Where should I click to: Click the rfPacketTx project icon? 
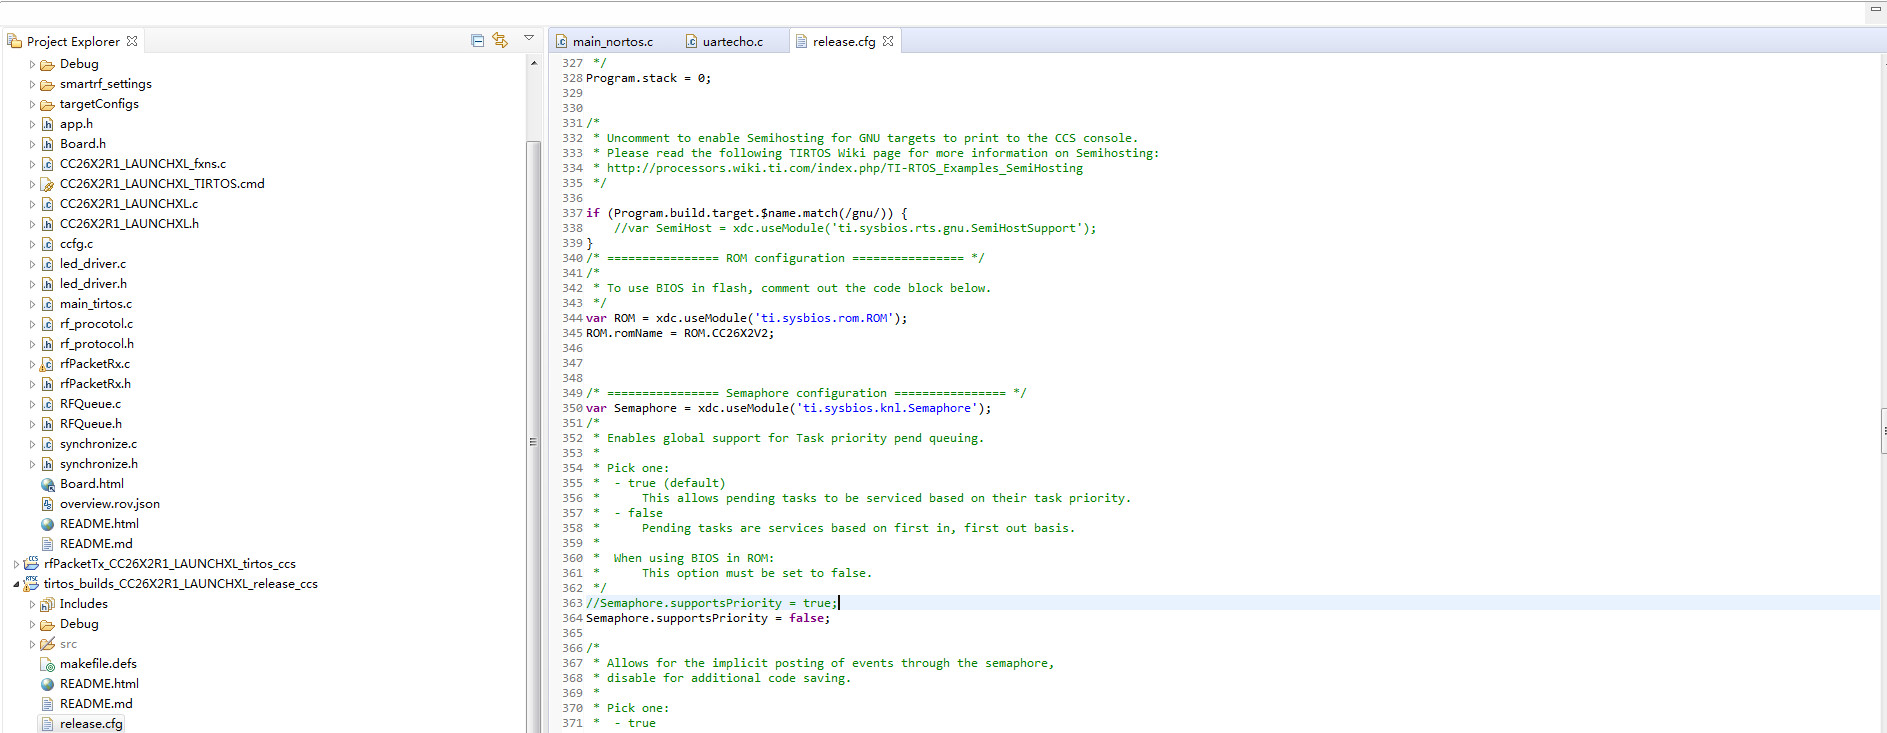tap(31, 563)
